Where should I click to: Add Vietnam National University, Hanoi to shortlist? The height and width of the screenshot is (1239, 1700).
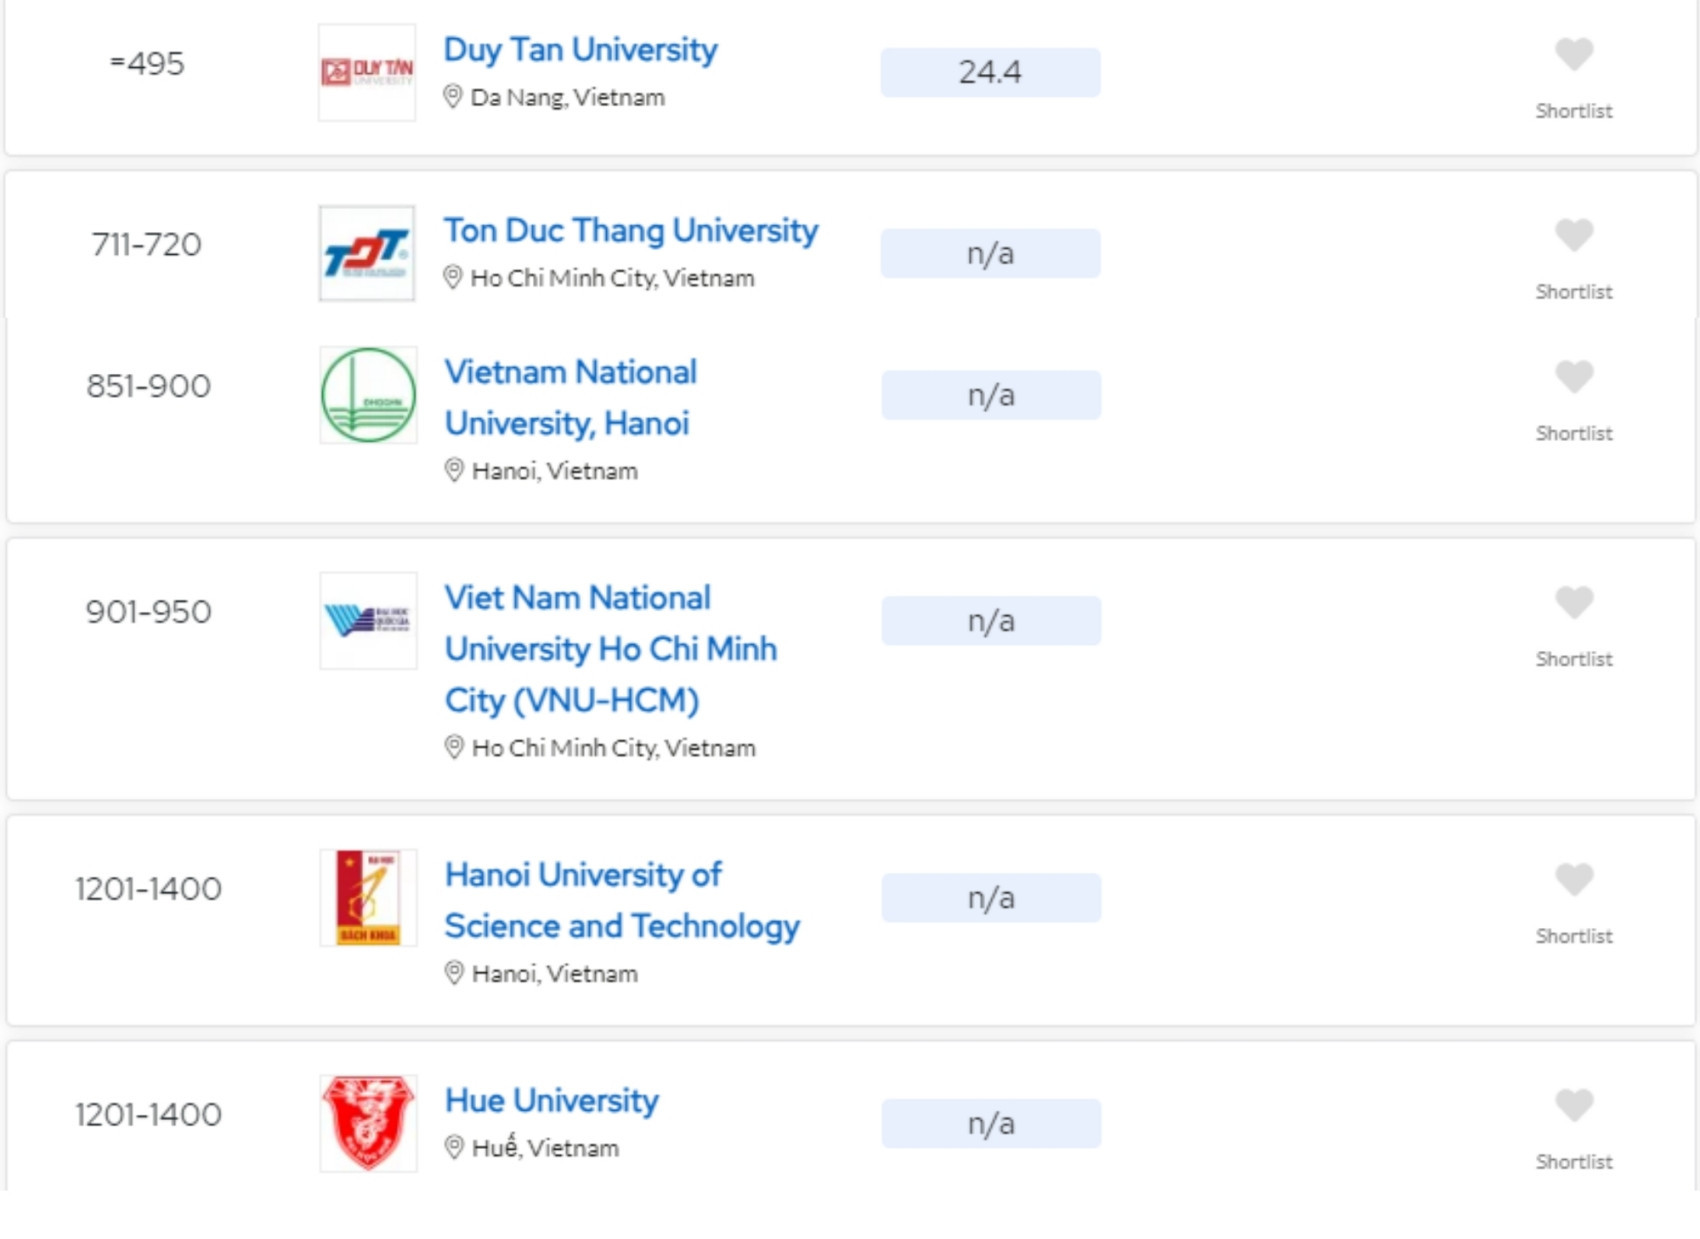[x=1573, y=378]
